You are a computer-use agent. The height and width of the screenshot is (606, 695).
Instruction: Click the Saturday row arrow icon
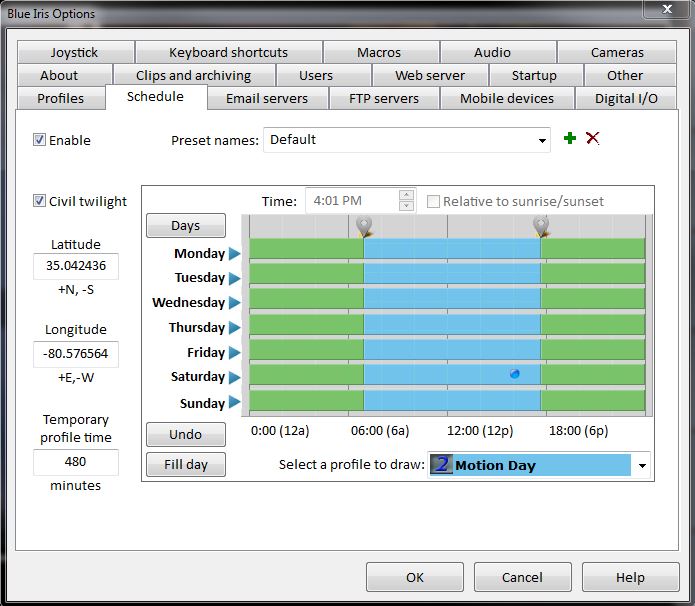[234, 377]
